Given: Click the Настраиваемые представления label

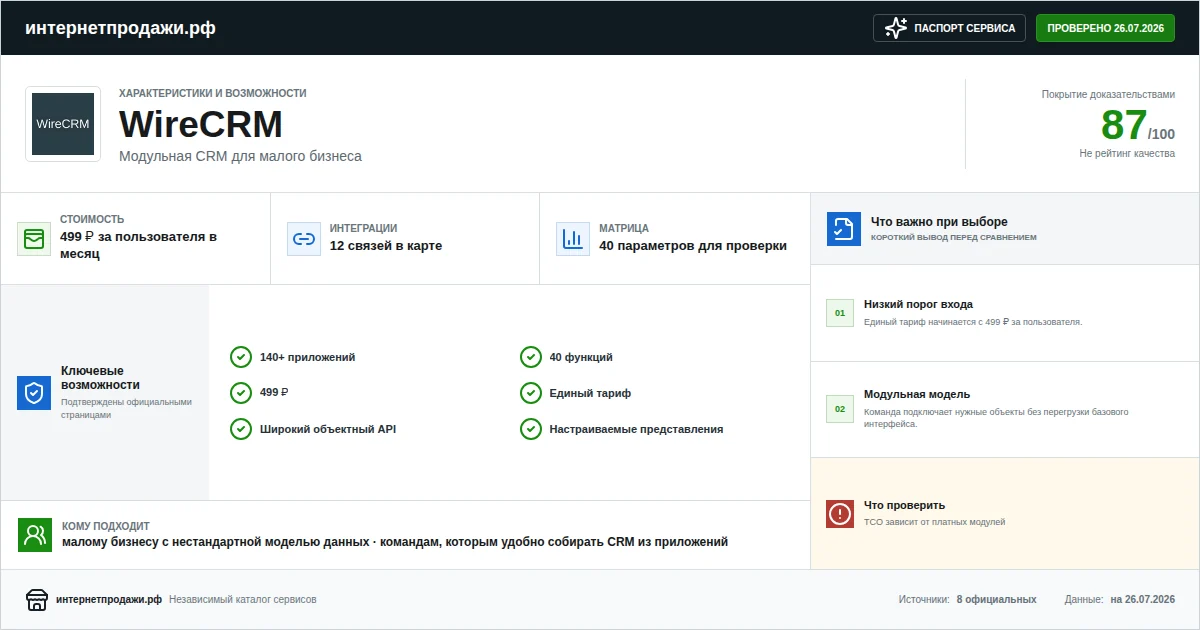Looking at the screenshot, I should [x=636, y=429].
